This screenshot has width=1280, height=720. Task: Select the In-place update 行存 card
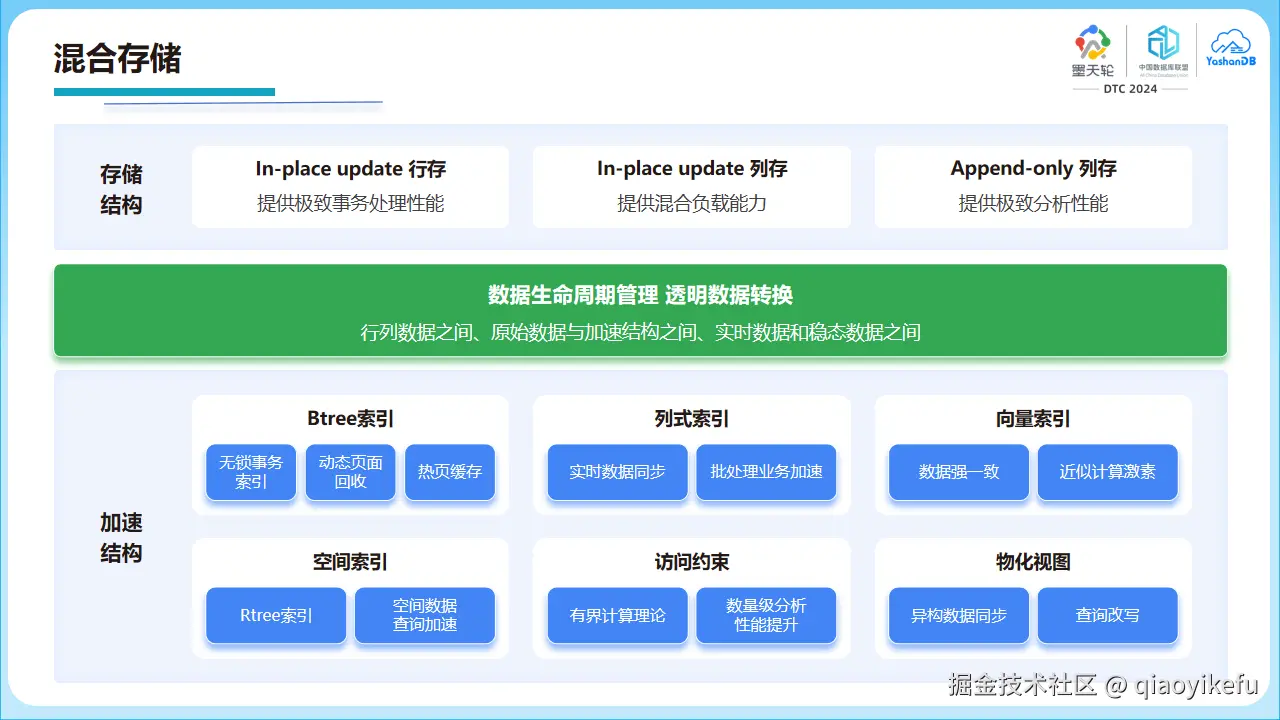(350, 186)
